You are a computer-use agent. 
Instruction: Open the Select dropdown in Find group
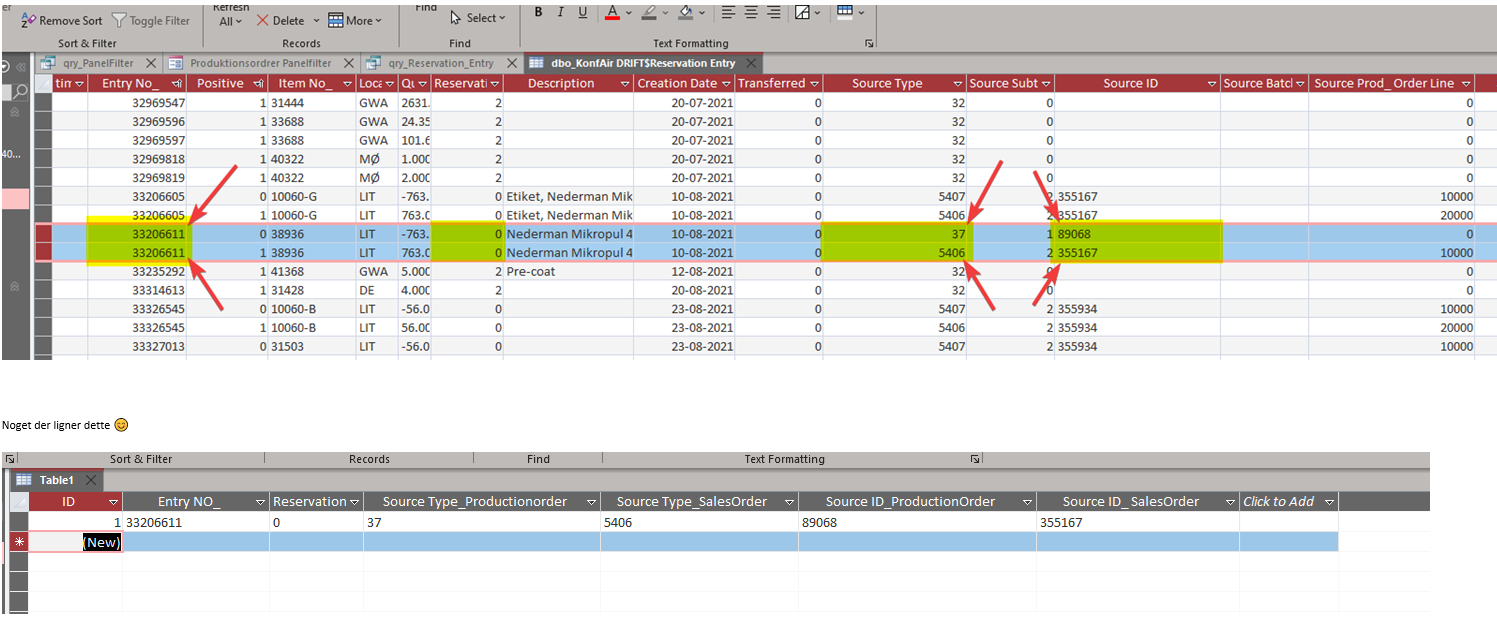pyautogui.click(x=478, y=18)
